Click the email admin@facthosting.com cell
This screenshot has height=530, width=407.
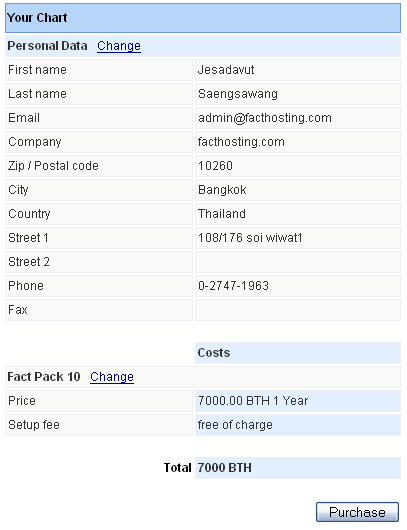point(298,118)
